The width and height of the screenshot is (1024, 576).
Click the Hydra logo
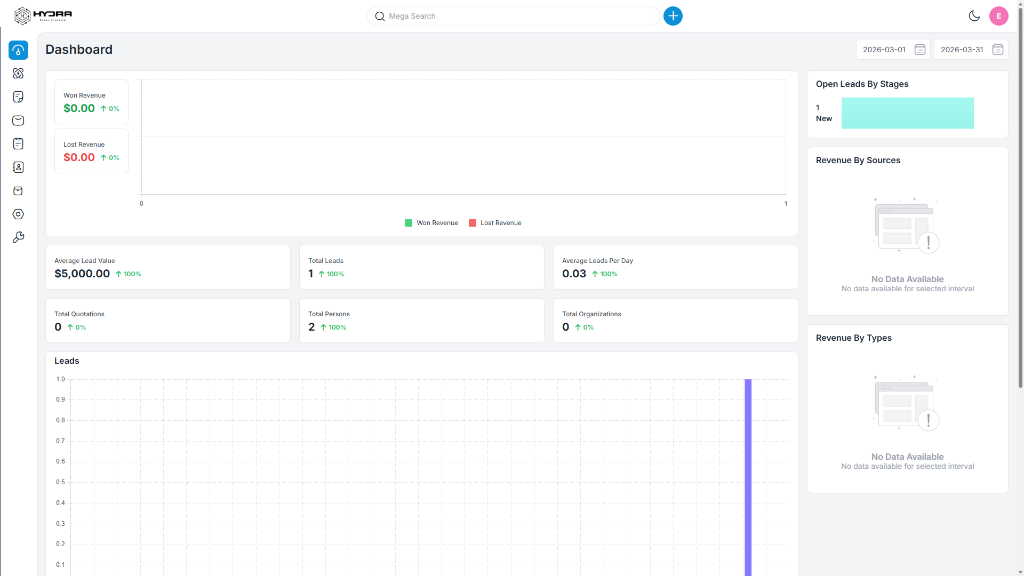(x=43, y=16)
